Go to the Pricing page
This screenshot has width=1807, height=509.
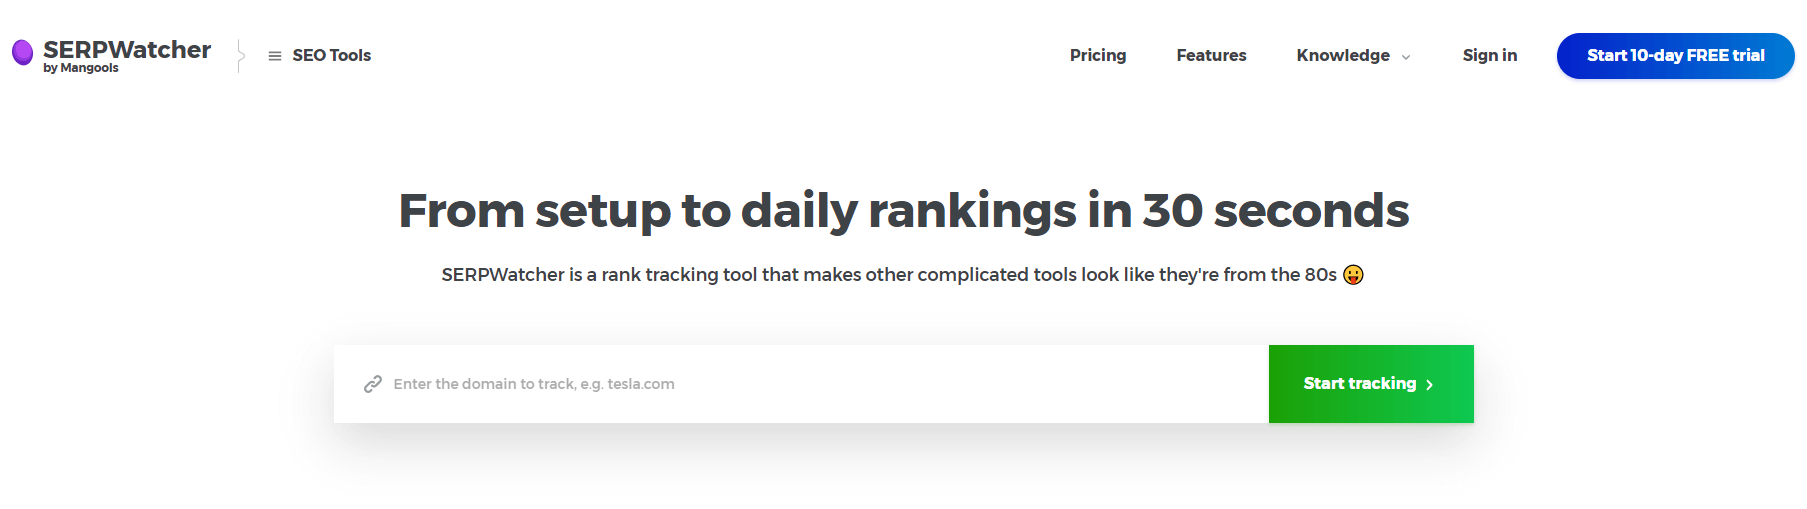[x=1098, y=55]
